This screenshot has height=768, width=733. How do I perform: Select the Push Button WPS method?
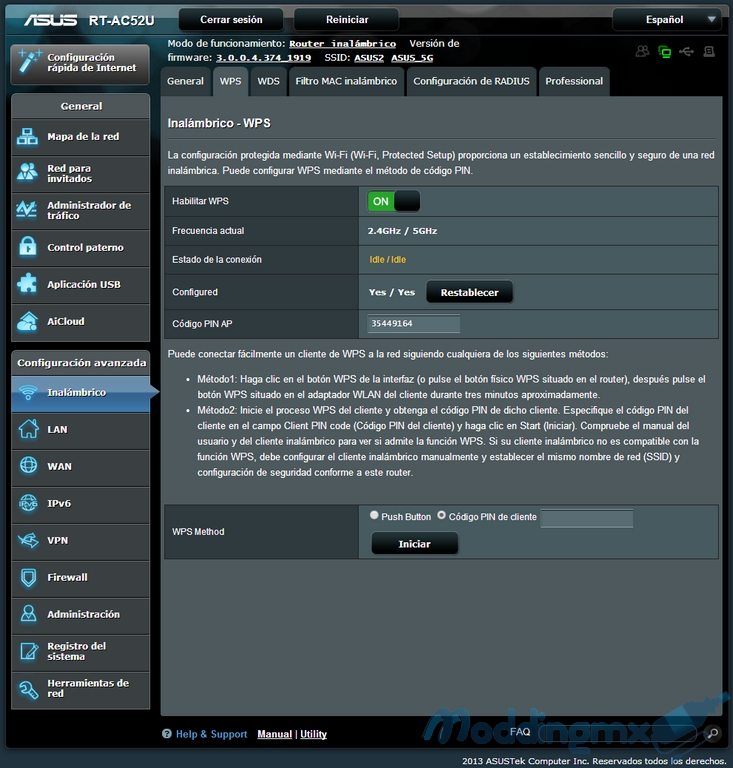point(375,515)
